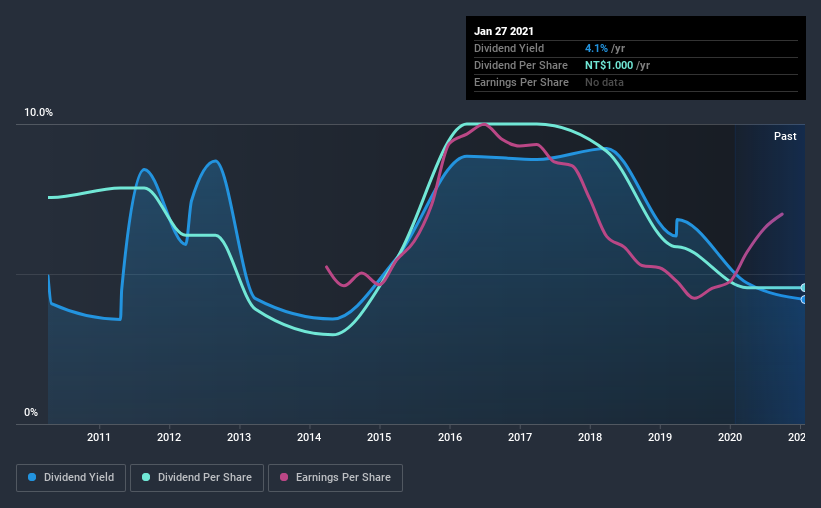Select the 2013 x-axis label
Image resolution: width=821 pixels, height=508 pixels.
pyautogui.click(x=239, y=437)
